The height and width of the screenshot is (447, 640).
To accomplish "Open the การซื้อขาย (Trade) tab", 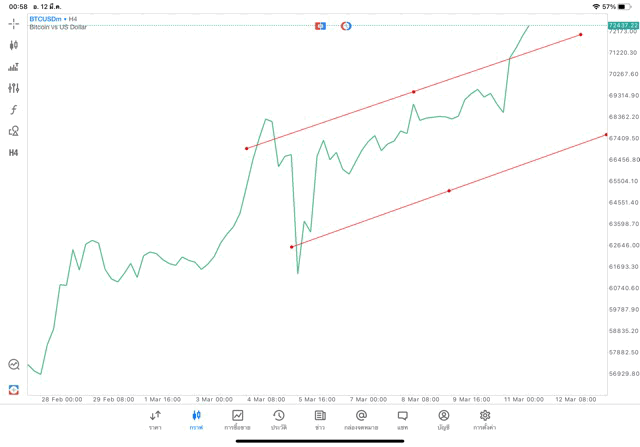I will tap(238, 420).
